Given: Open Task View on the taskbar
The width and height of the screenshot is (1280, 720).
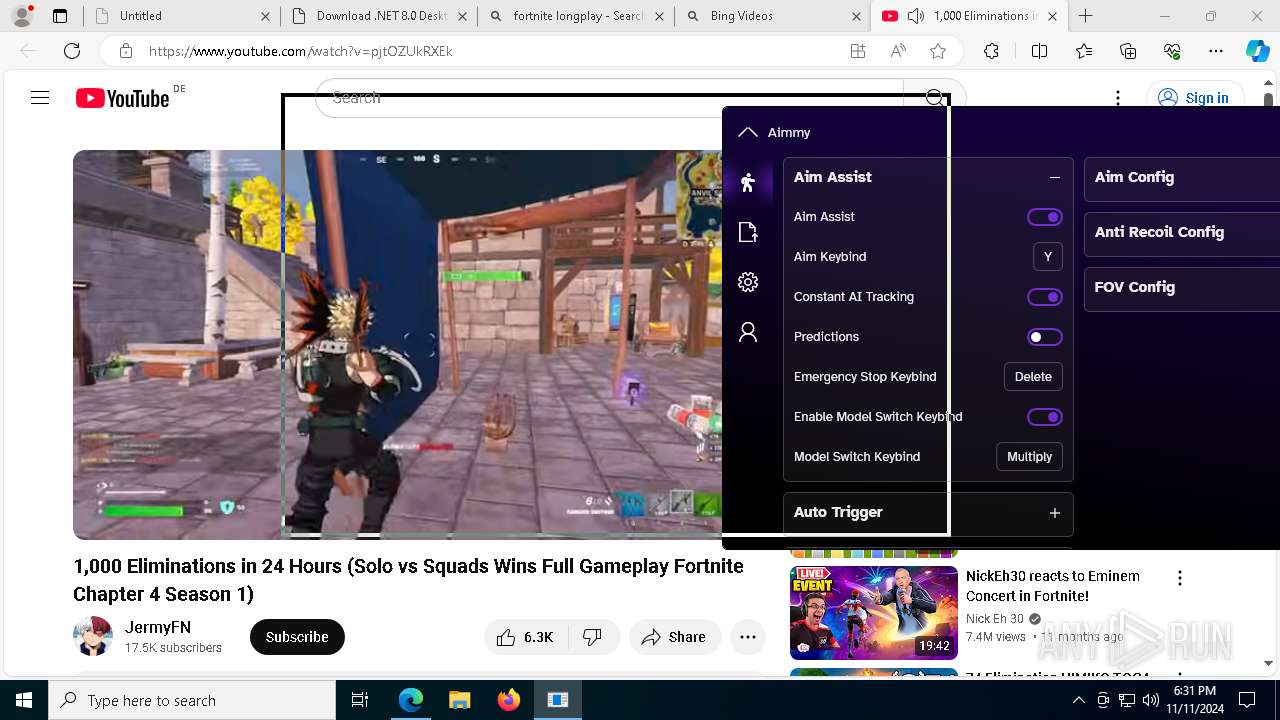Looking at the screenshot, I should 360,700.
